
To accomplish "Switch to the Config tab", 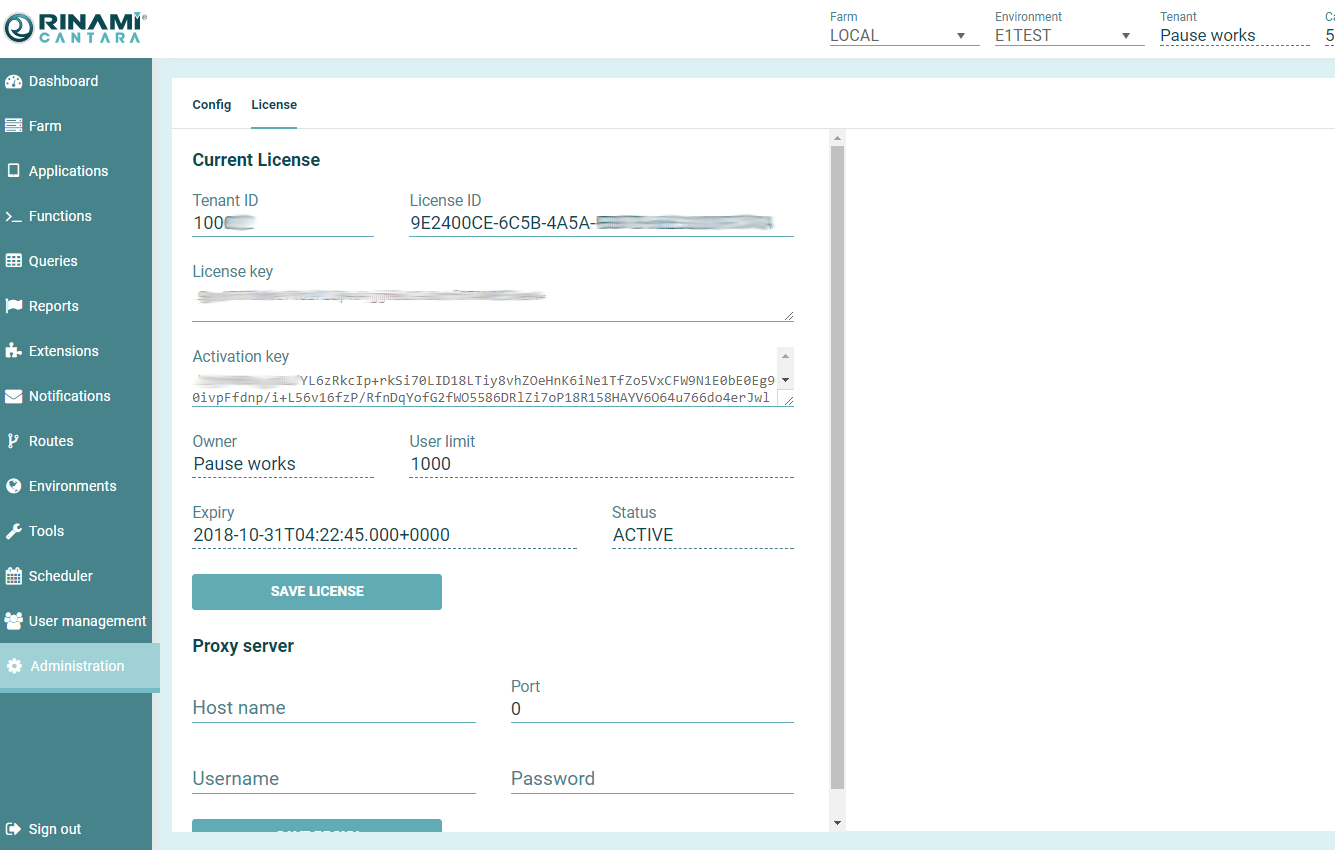I will 212,105.
